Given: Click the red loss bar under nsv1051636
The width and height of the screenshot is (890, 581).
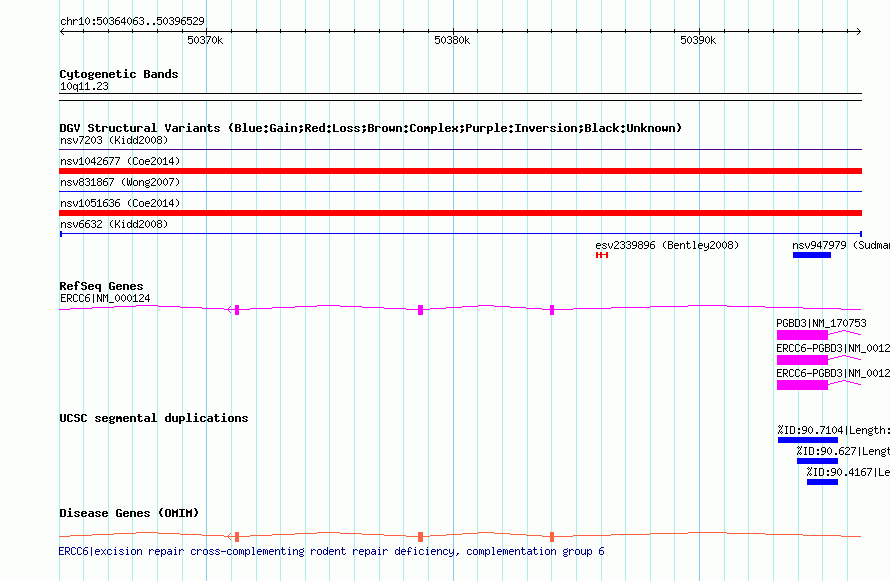Looking at the screenshot, I should pyautogui.click(x=460, y=213).
